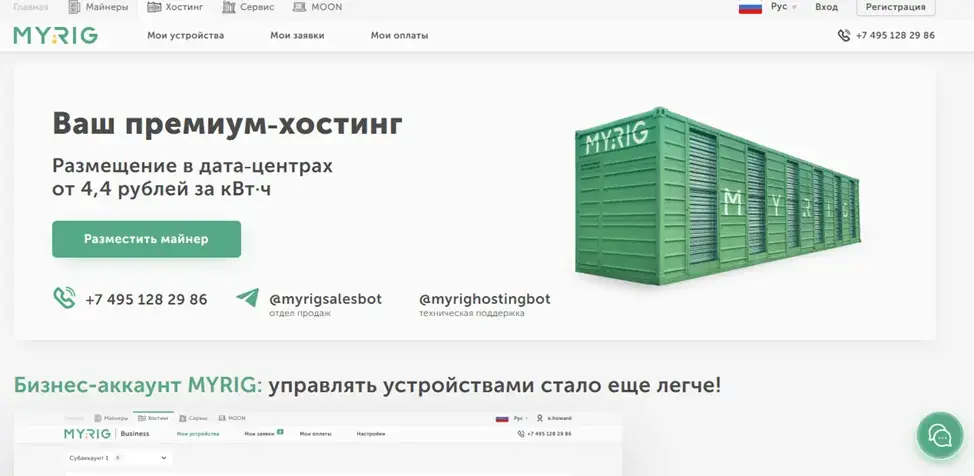Expand the Рус language dropdown
This screenshot has height=476, width=974.
pos(784,7)
